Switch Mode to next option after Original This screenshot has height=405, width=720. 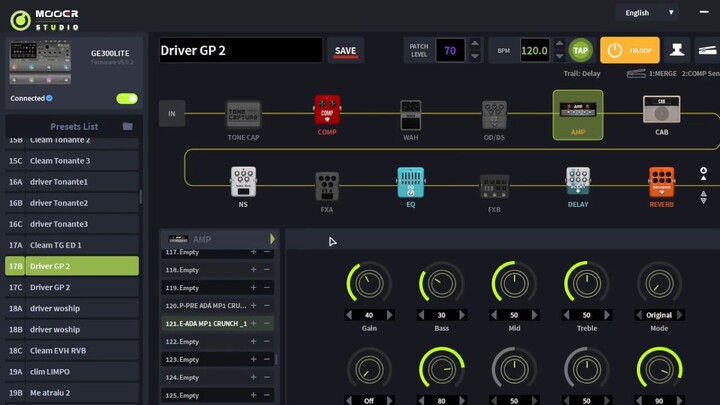[680, 315]
